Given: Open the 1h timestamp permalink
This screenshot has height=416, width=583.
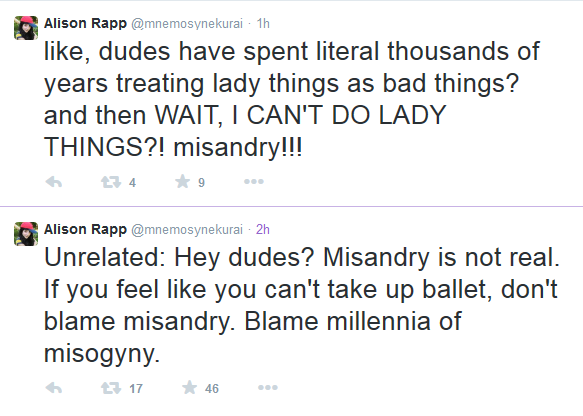Looking at the screenshot, I should coord(263,23).
